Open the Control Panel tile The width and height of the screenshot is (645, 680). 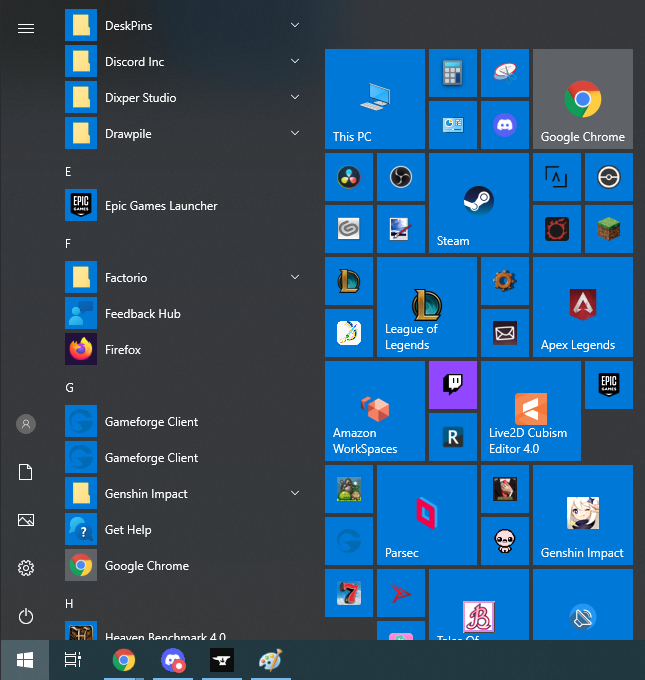453,125
